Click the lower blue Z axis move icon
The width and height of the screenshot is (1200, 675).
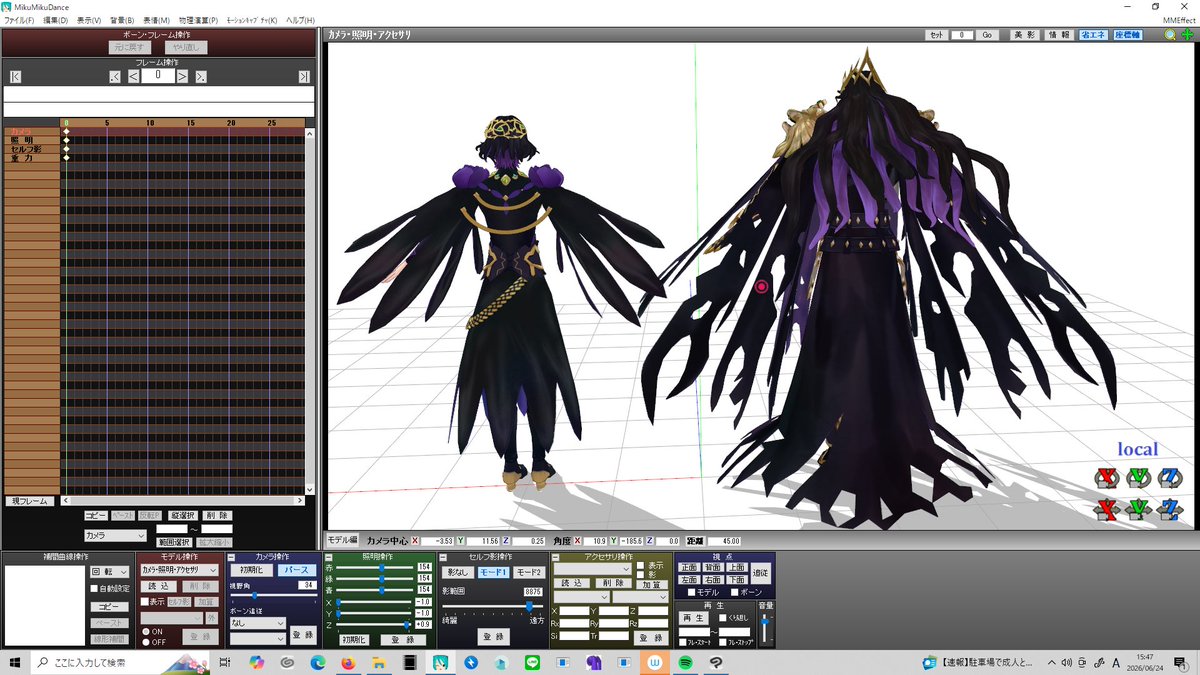pyautogui.click(x=1169, y=510)
